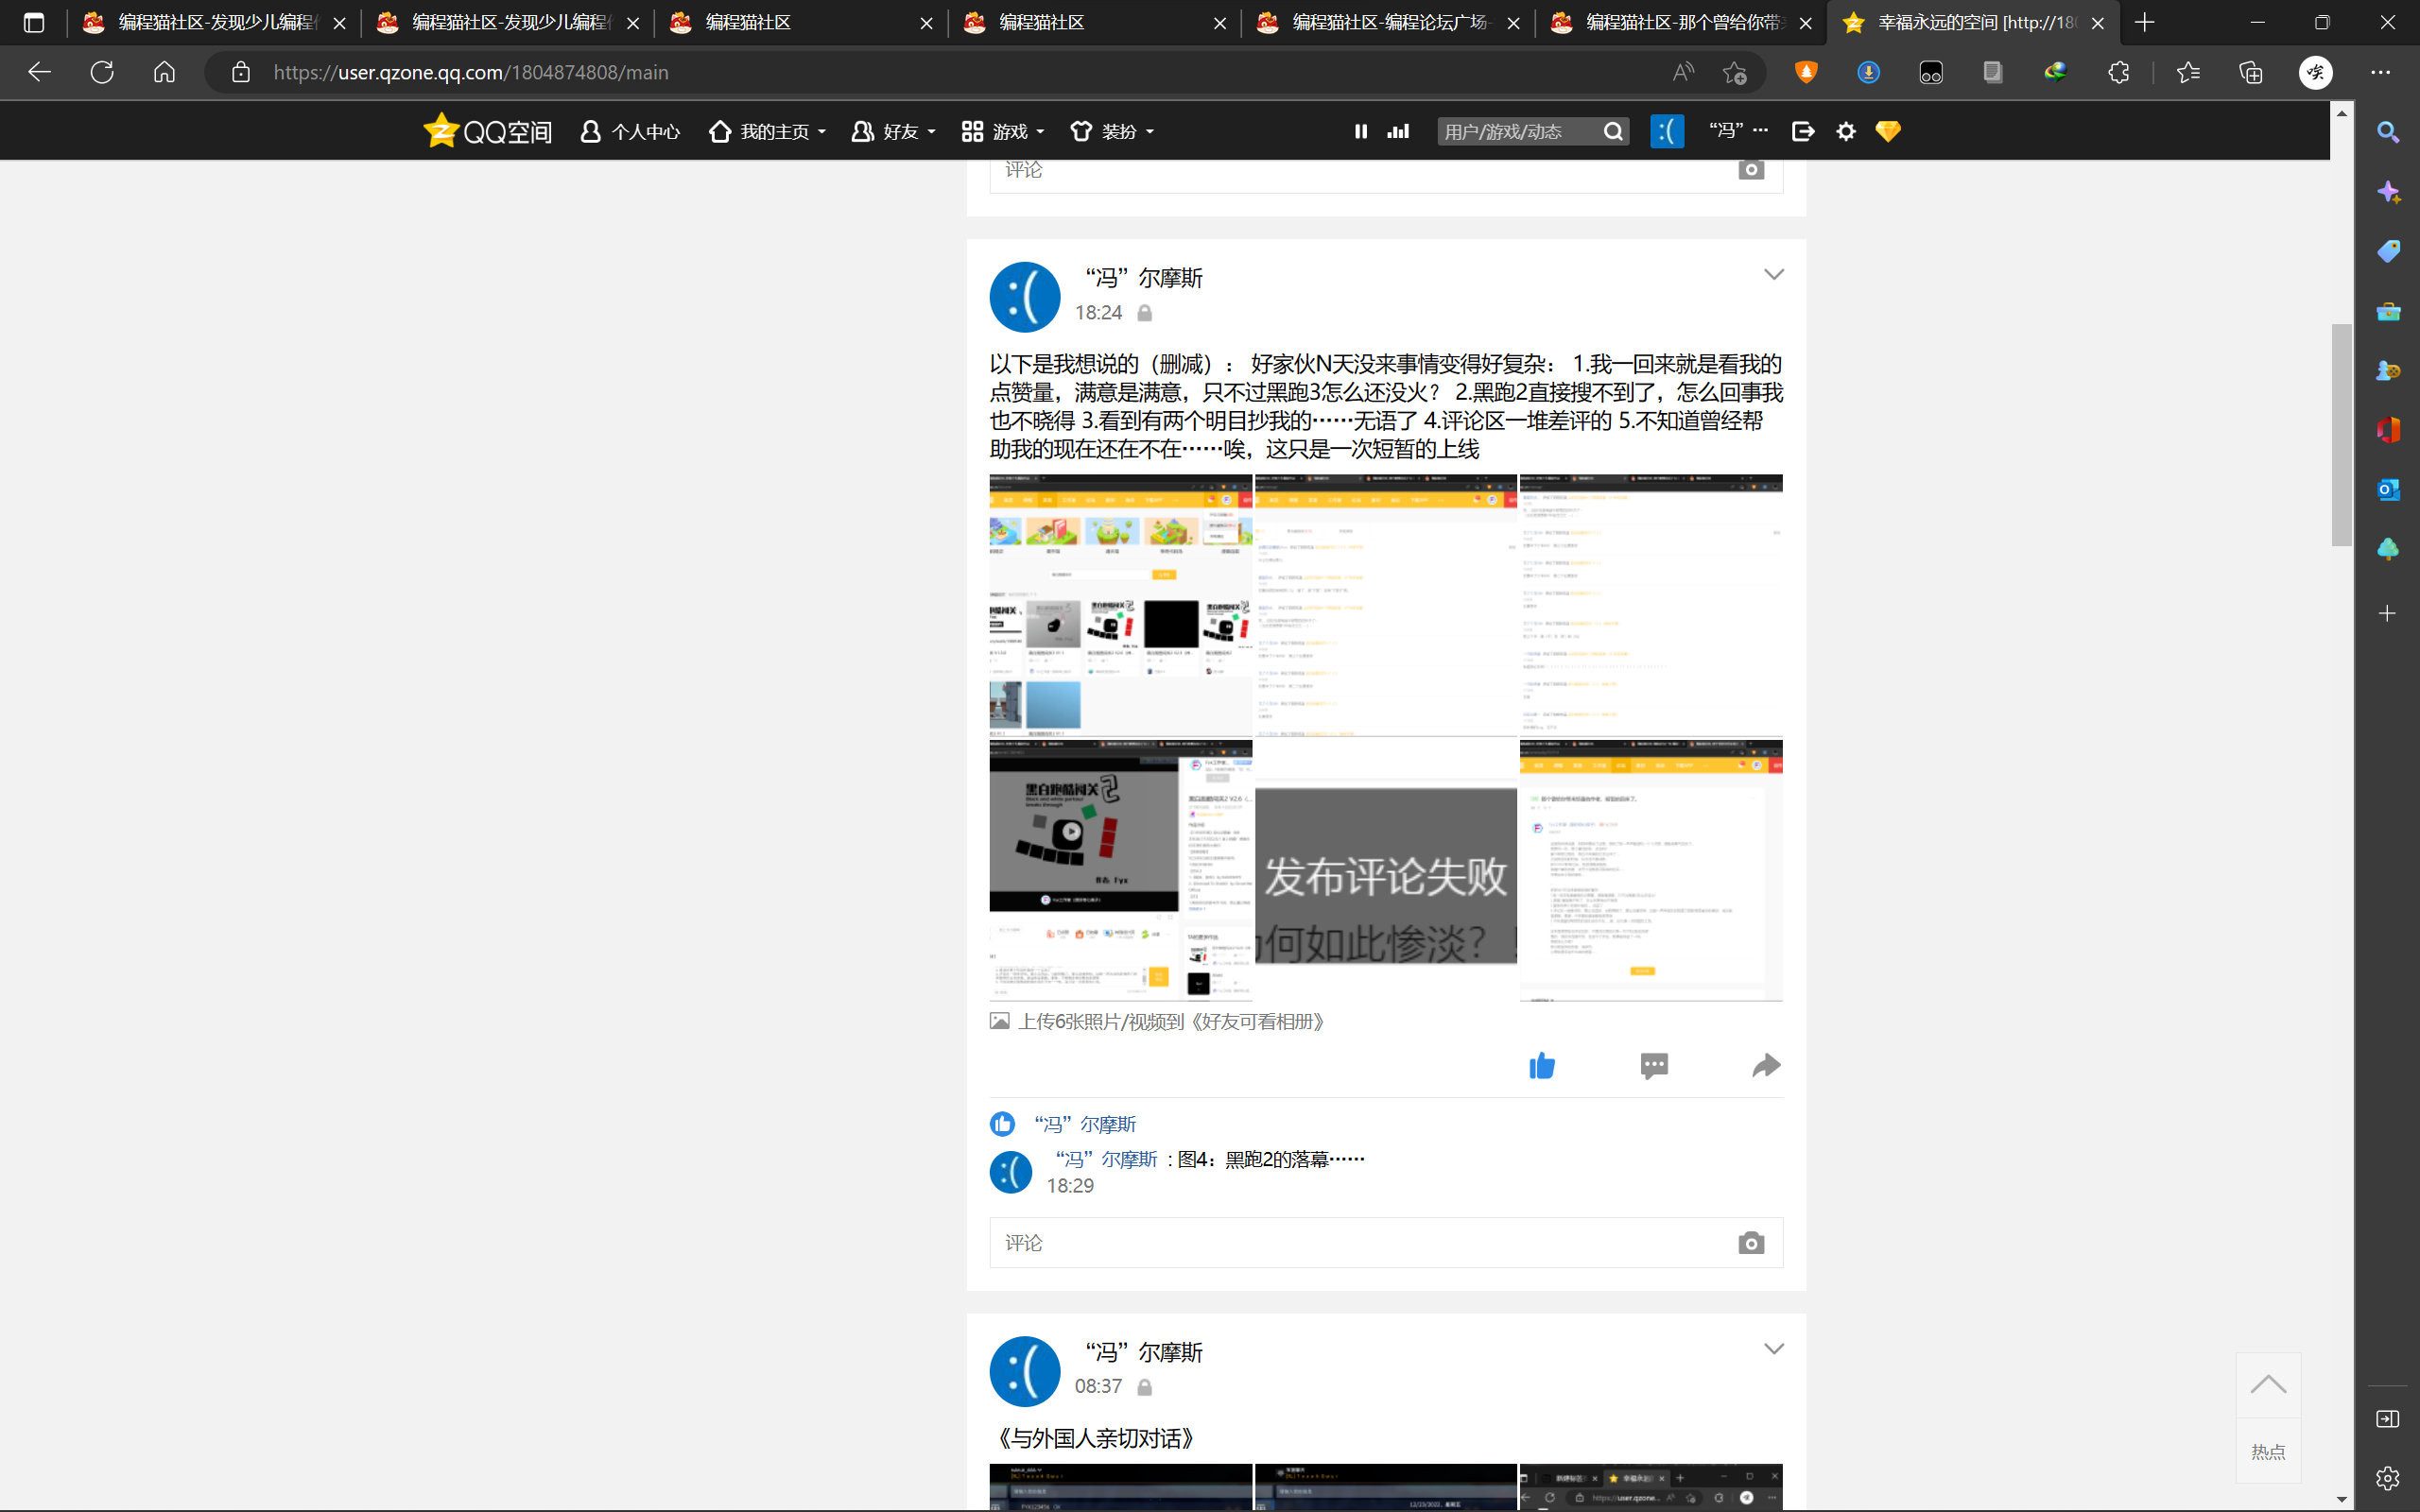Go back to previous page
This screenshot has height=1512, width=2420.
coord(39,72)
